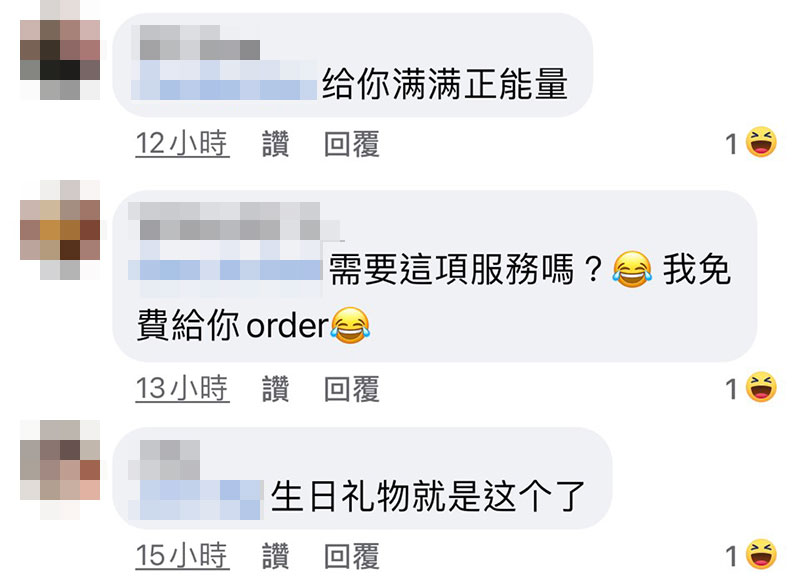Screen dimensions: 800x578
Task: Click the tagged name before 生日礼物就是这个了
Action: [195, 500]
